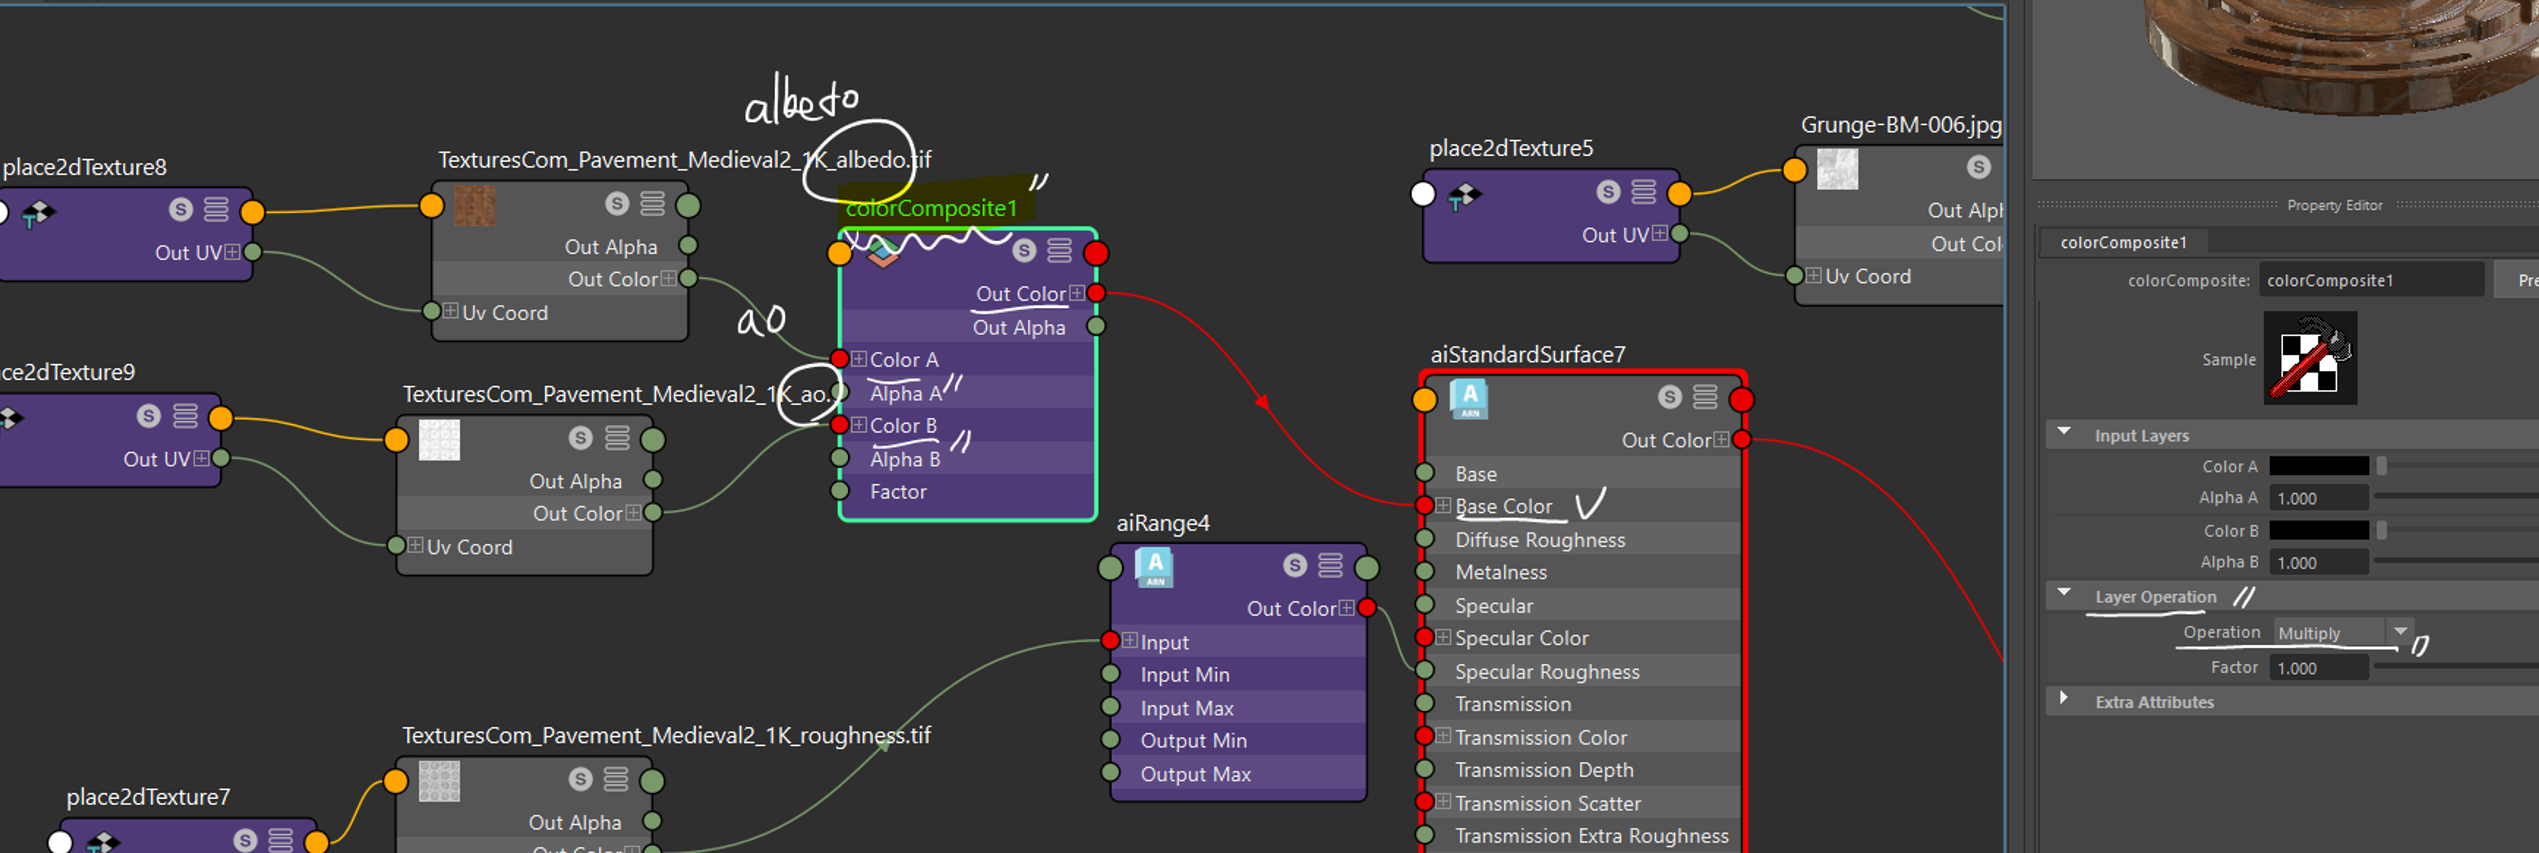Click the colorComposite1 Sample swatch in Property Editor
The width and height of the screenshot is (2539, 853).
coord(2310,358)
